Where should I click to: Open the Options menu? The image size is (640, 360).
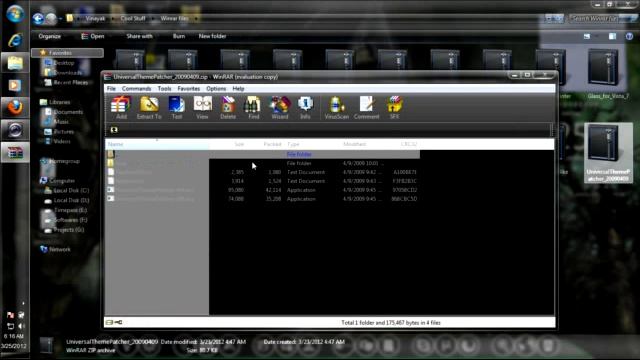(216, 89)
